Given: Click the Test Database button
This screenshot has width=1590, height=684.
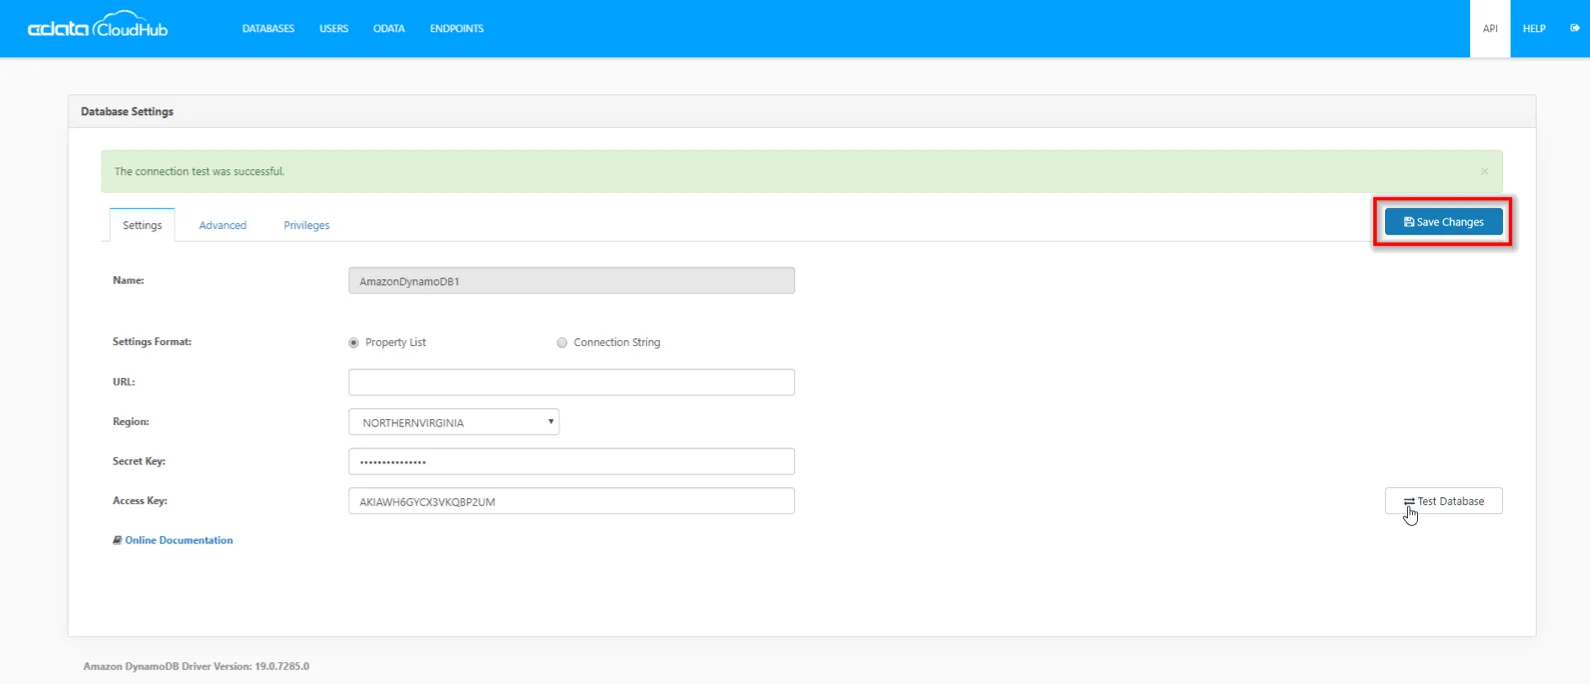Looking at the screenshot, I should pos(1443,501).
